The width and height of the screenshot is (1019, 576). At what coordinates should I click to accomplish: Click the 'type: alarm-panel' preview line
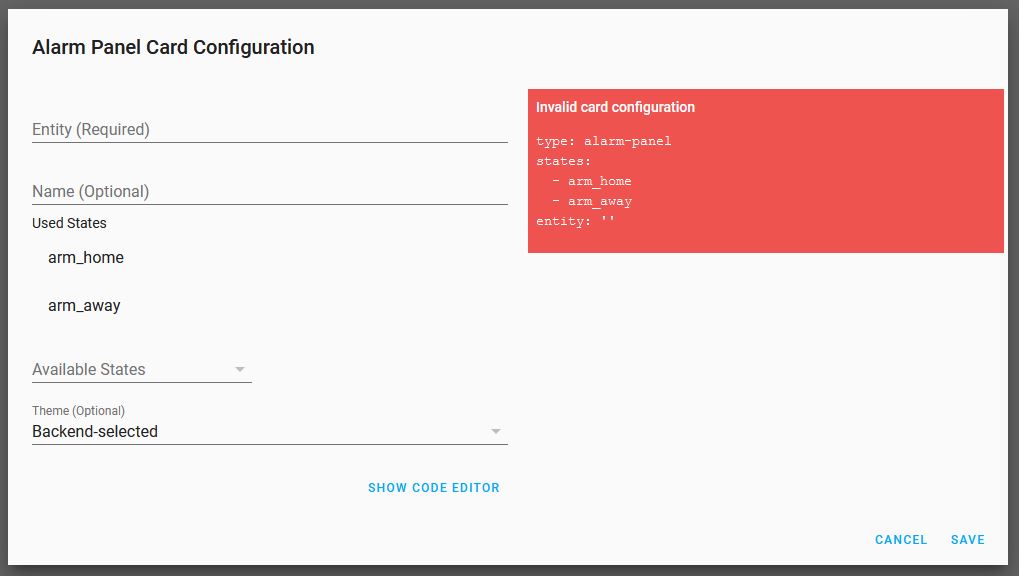[604, 141]
